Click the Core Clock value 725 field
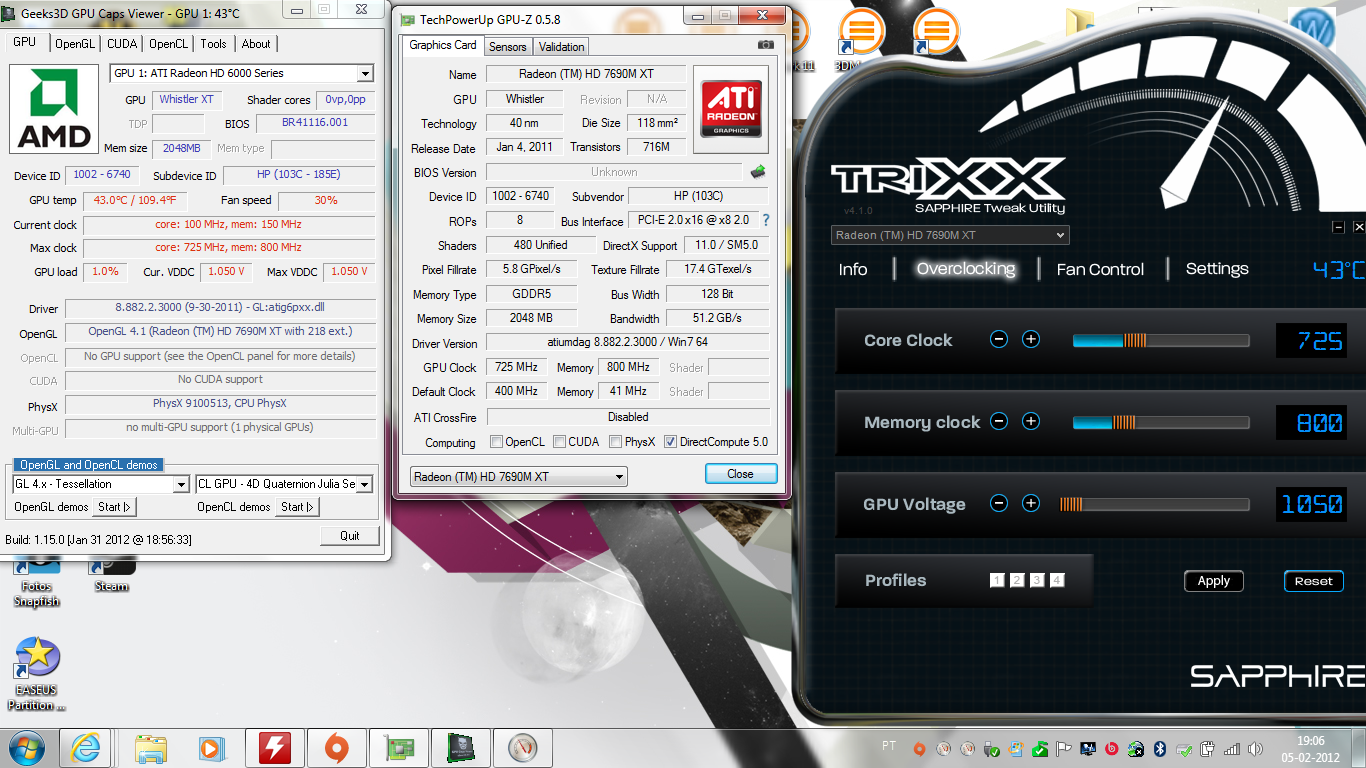 click(x=1311, y=341)
